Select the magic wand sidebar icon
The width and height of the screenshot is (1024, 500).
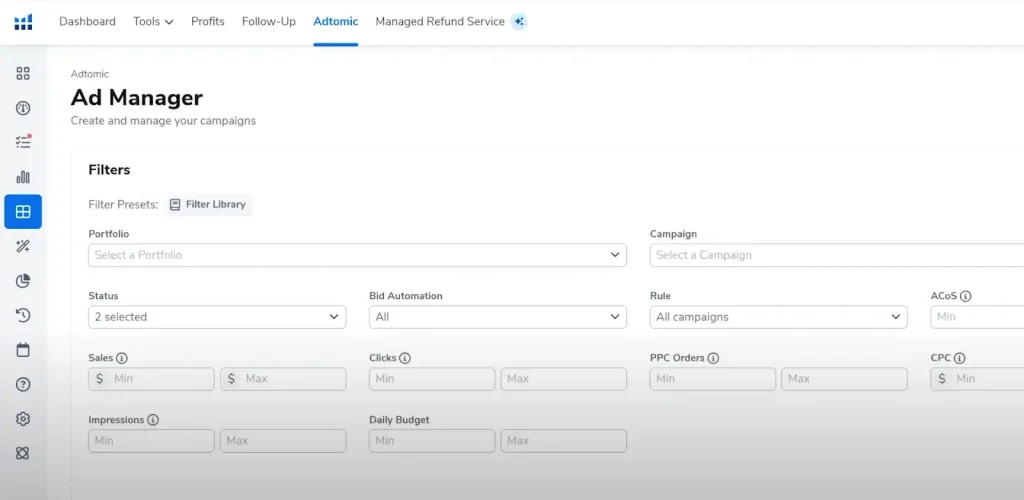coord(23,246)
